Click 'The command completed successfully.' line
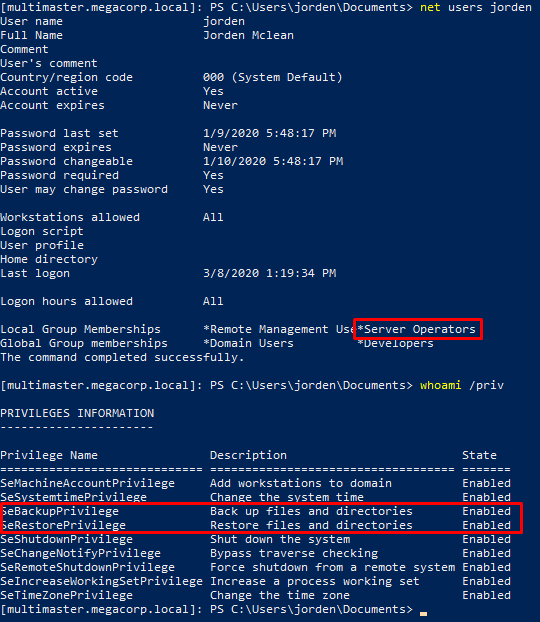 pos(122,357)
